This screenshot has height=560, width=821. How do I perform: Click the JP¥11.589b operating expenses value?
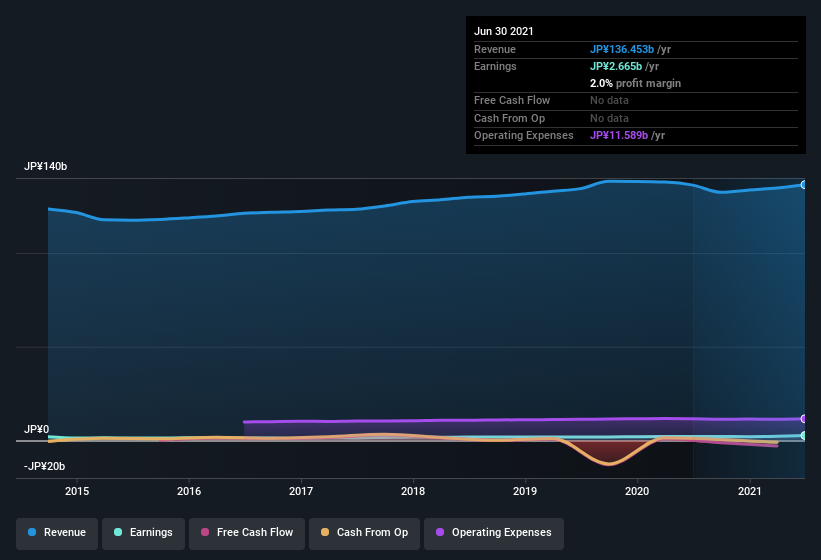click(x=619, y=136)
